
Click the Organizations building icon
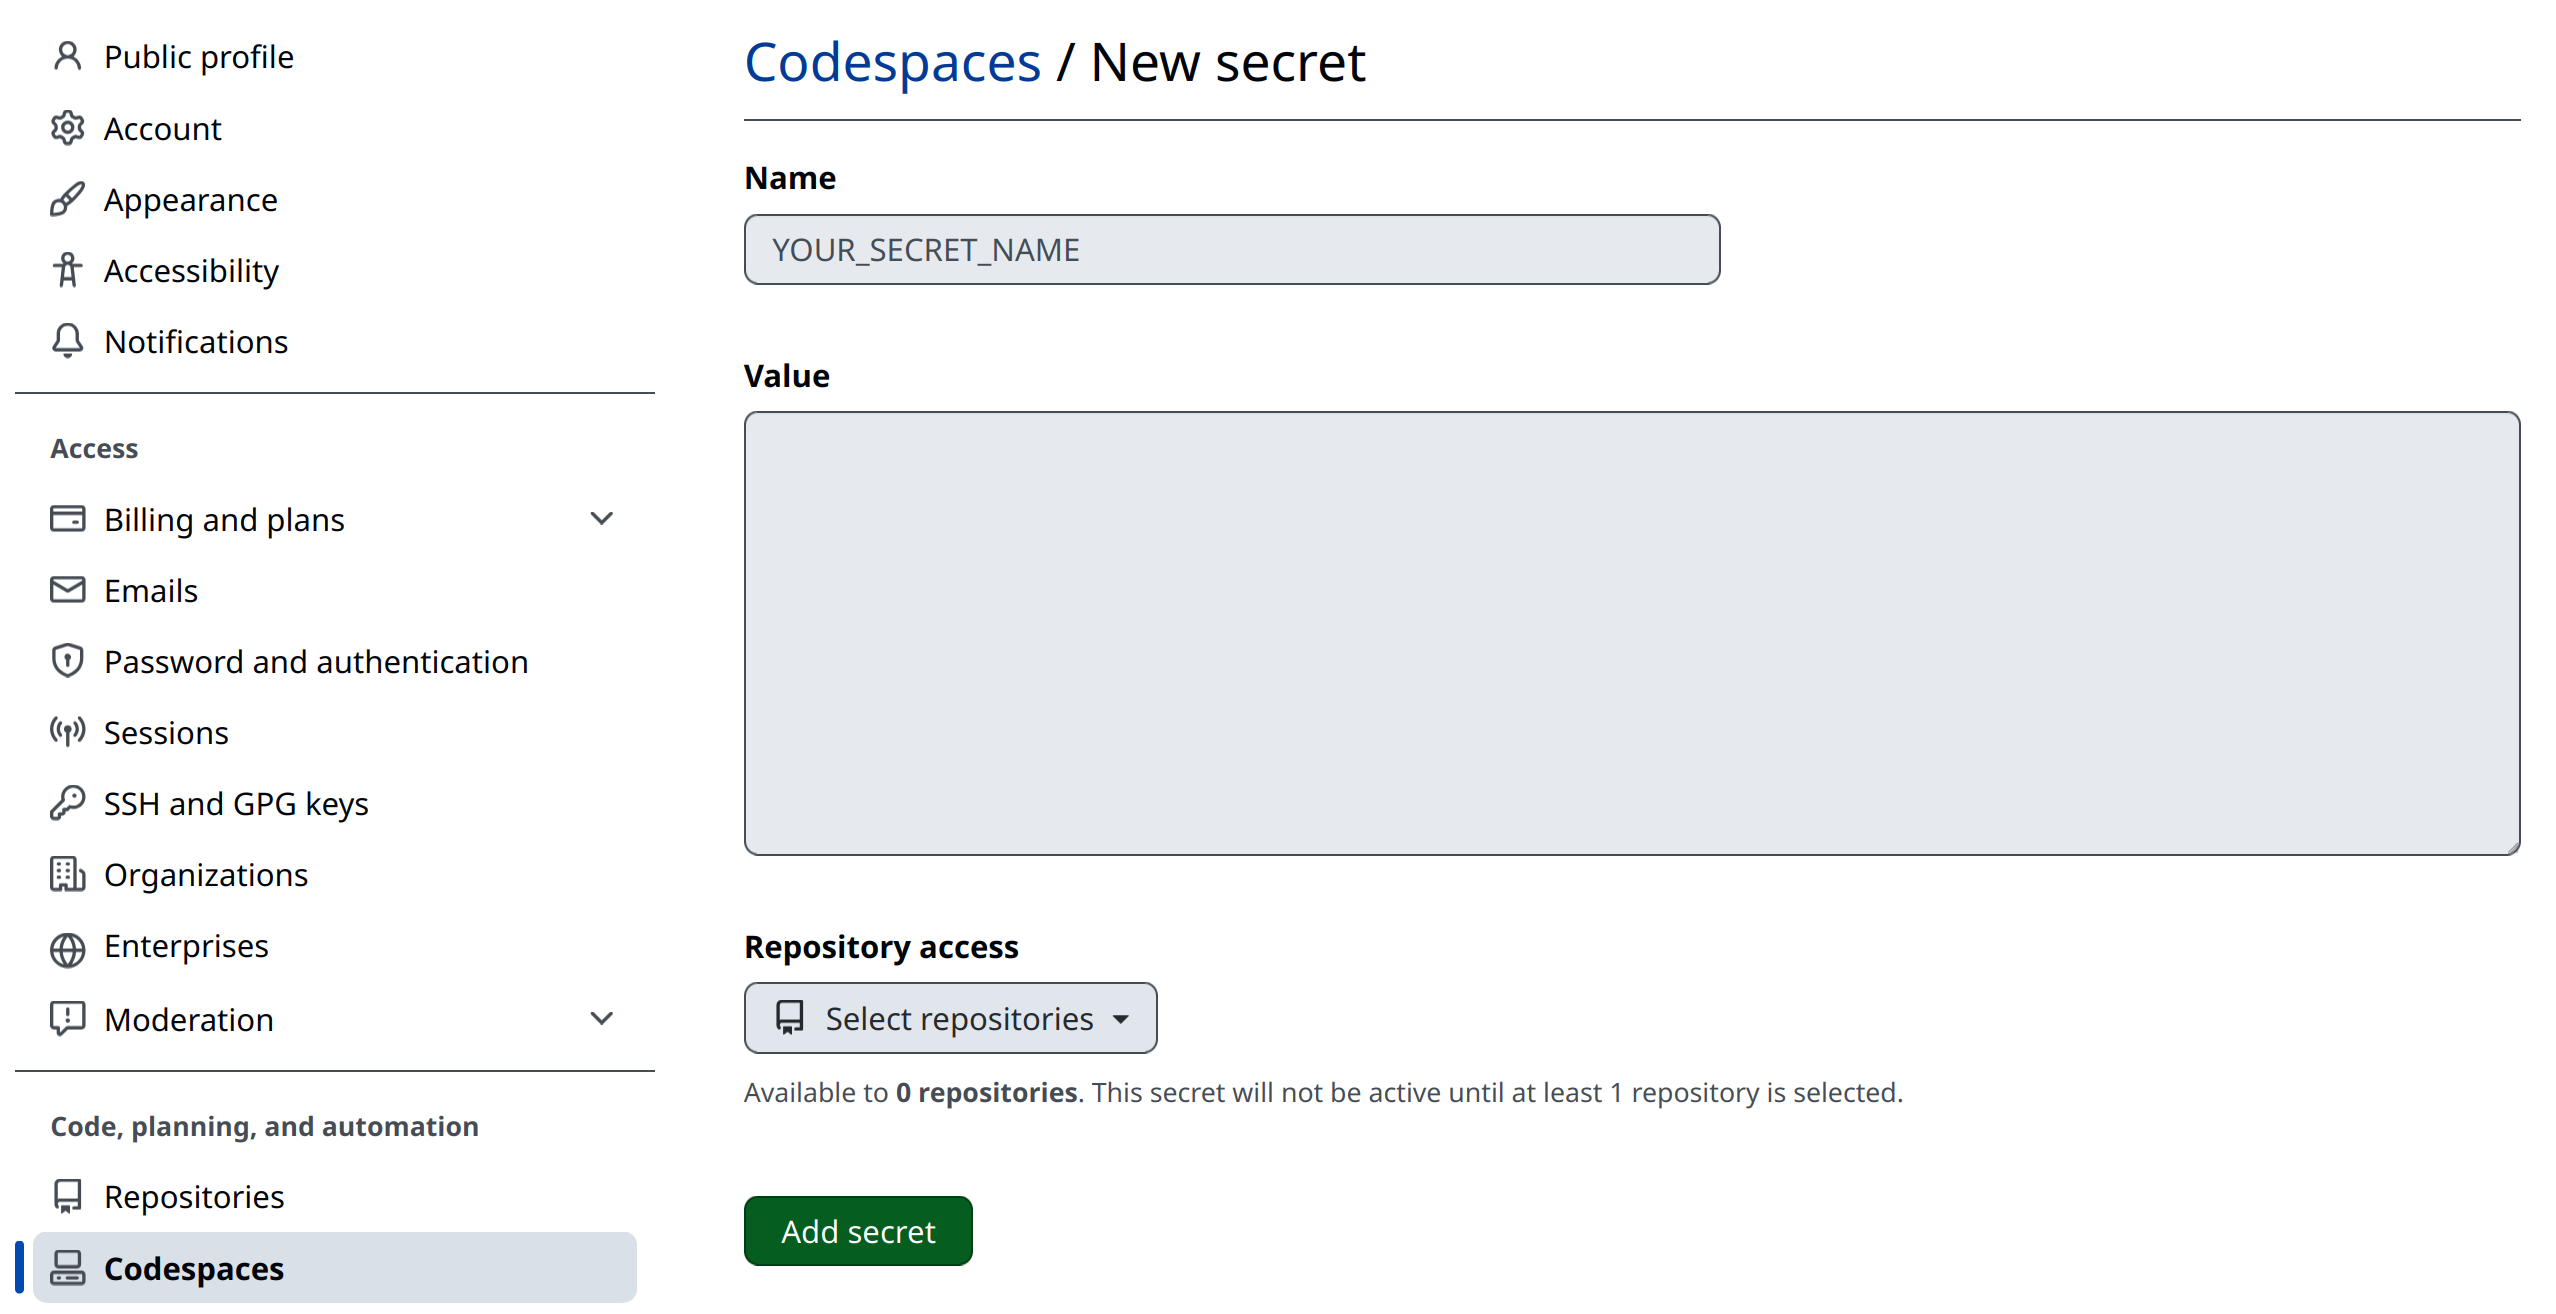tap(67, 875)
